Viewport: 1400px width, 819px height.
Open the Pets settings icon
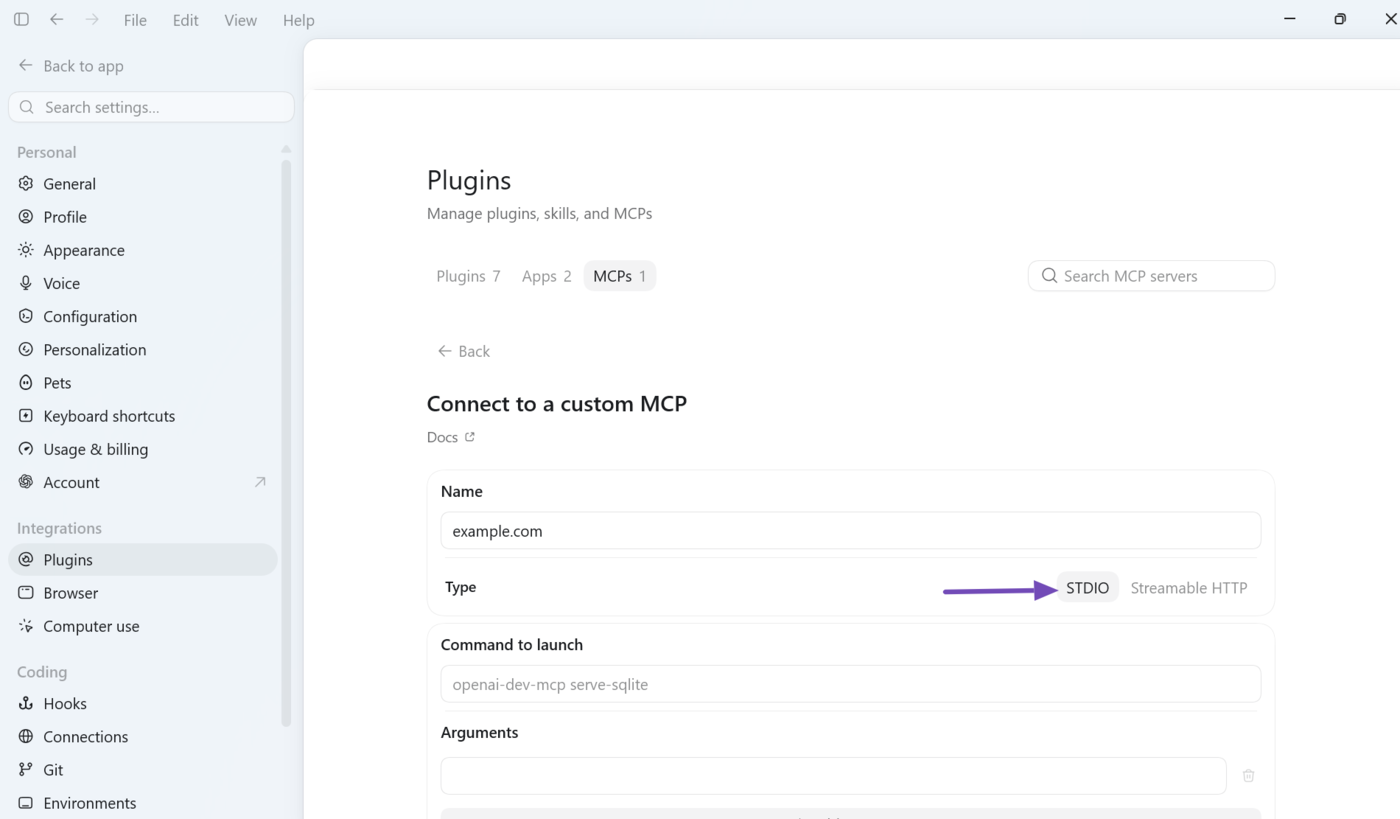pos(26,382)
